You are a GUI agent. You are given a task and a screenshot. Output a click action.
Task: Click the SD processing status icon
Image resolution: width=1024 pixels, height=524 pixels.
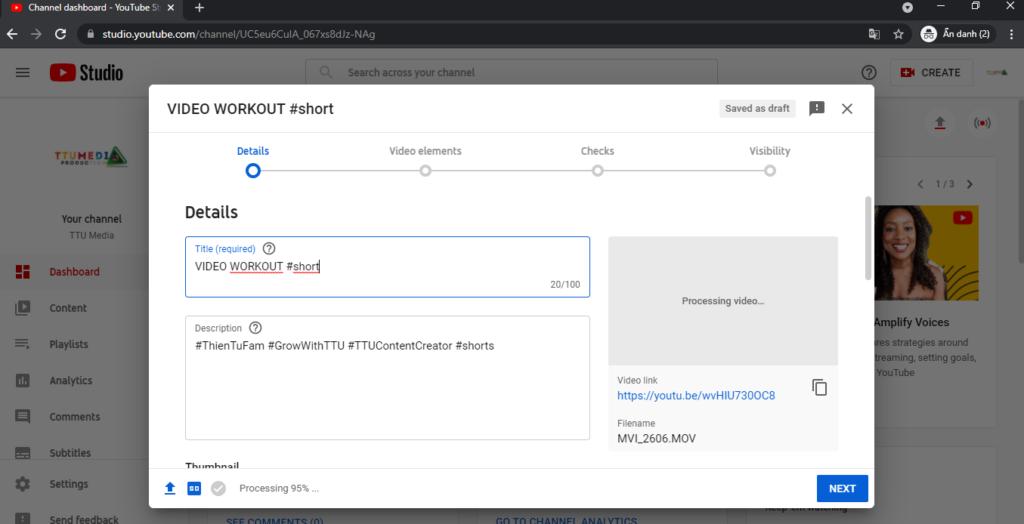(x=194, y=488)
